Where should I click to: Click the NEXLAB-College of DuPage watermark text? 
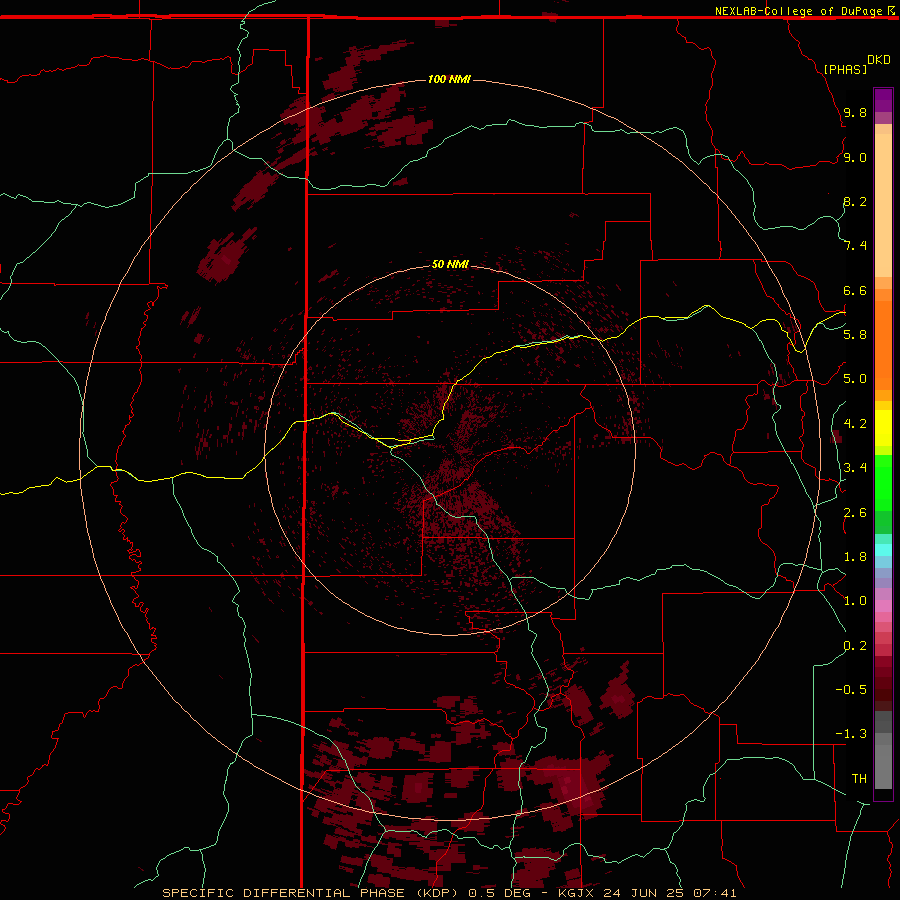coord(798,11)
